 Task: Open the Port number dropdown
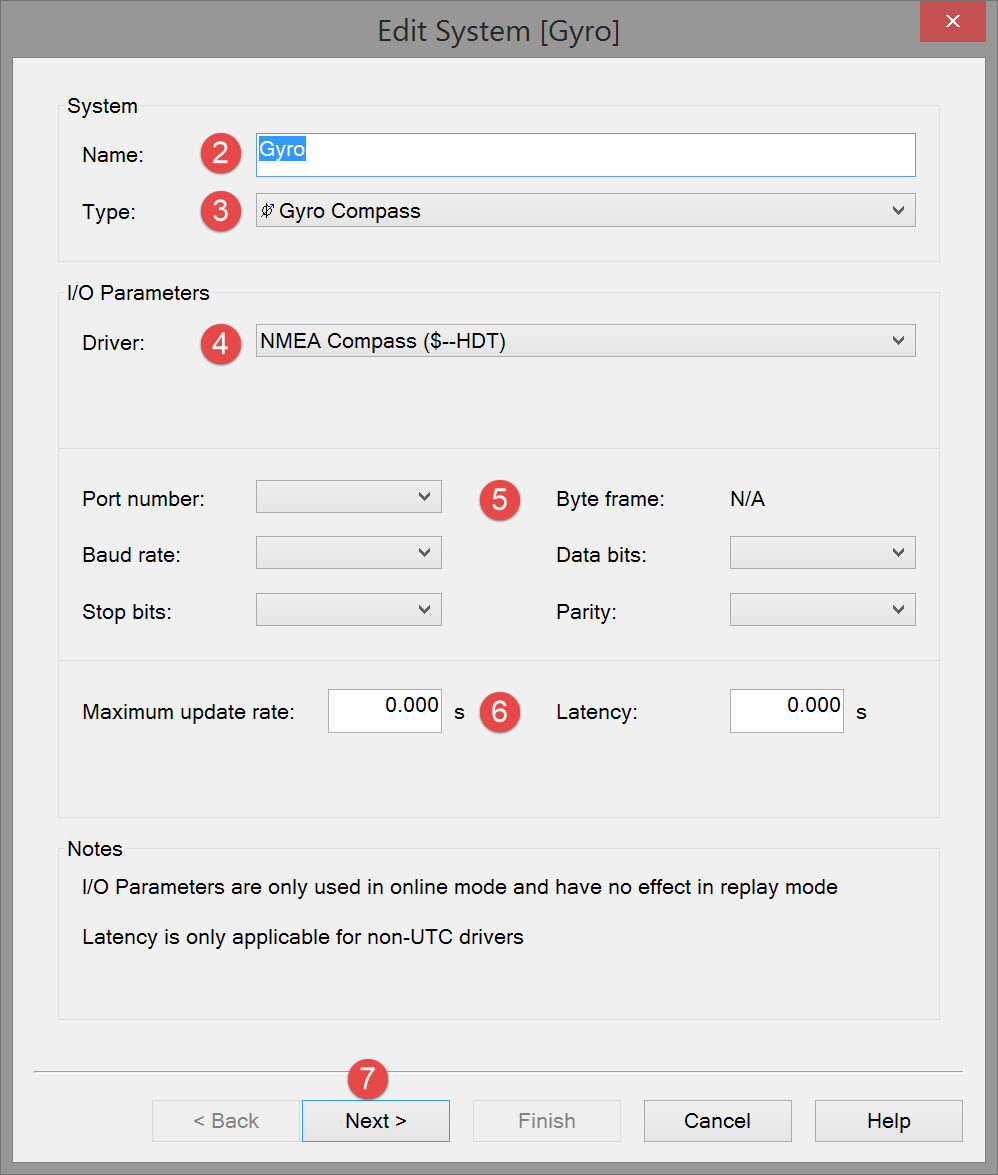pyautogui.click(x=348, y=497)
